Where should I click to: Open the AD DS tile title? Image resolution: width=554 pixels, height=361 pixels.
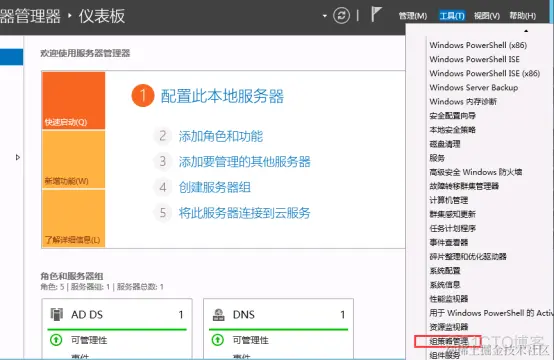[x=87, y=314]
